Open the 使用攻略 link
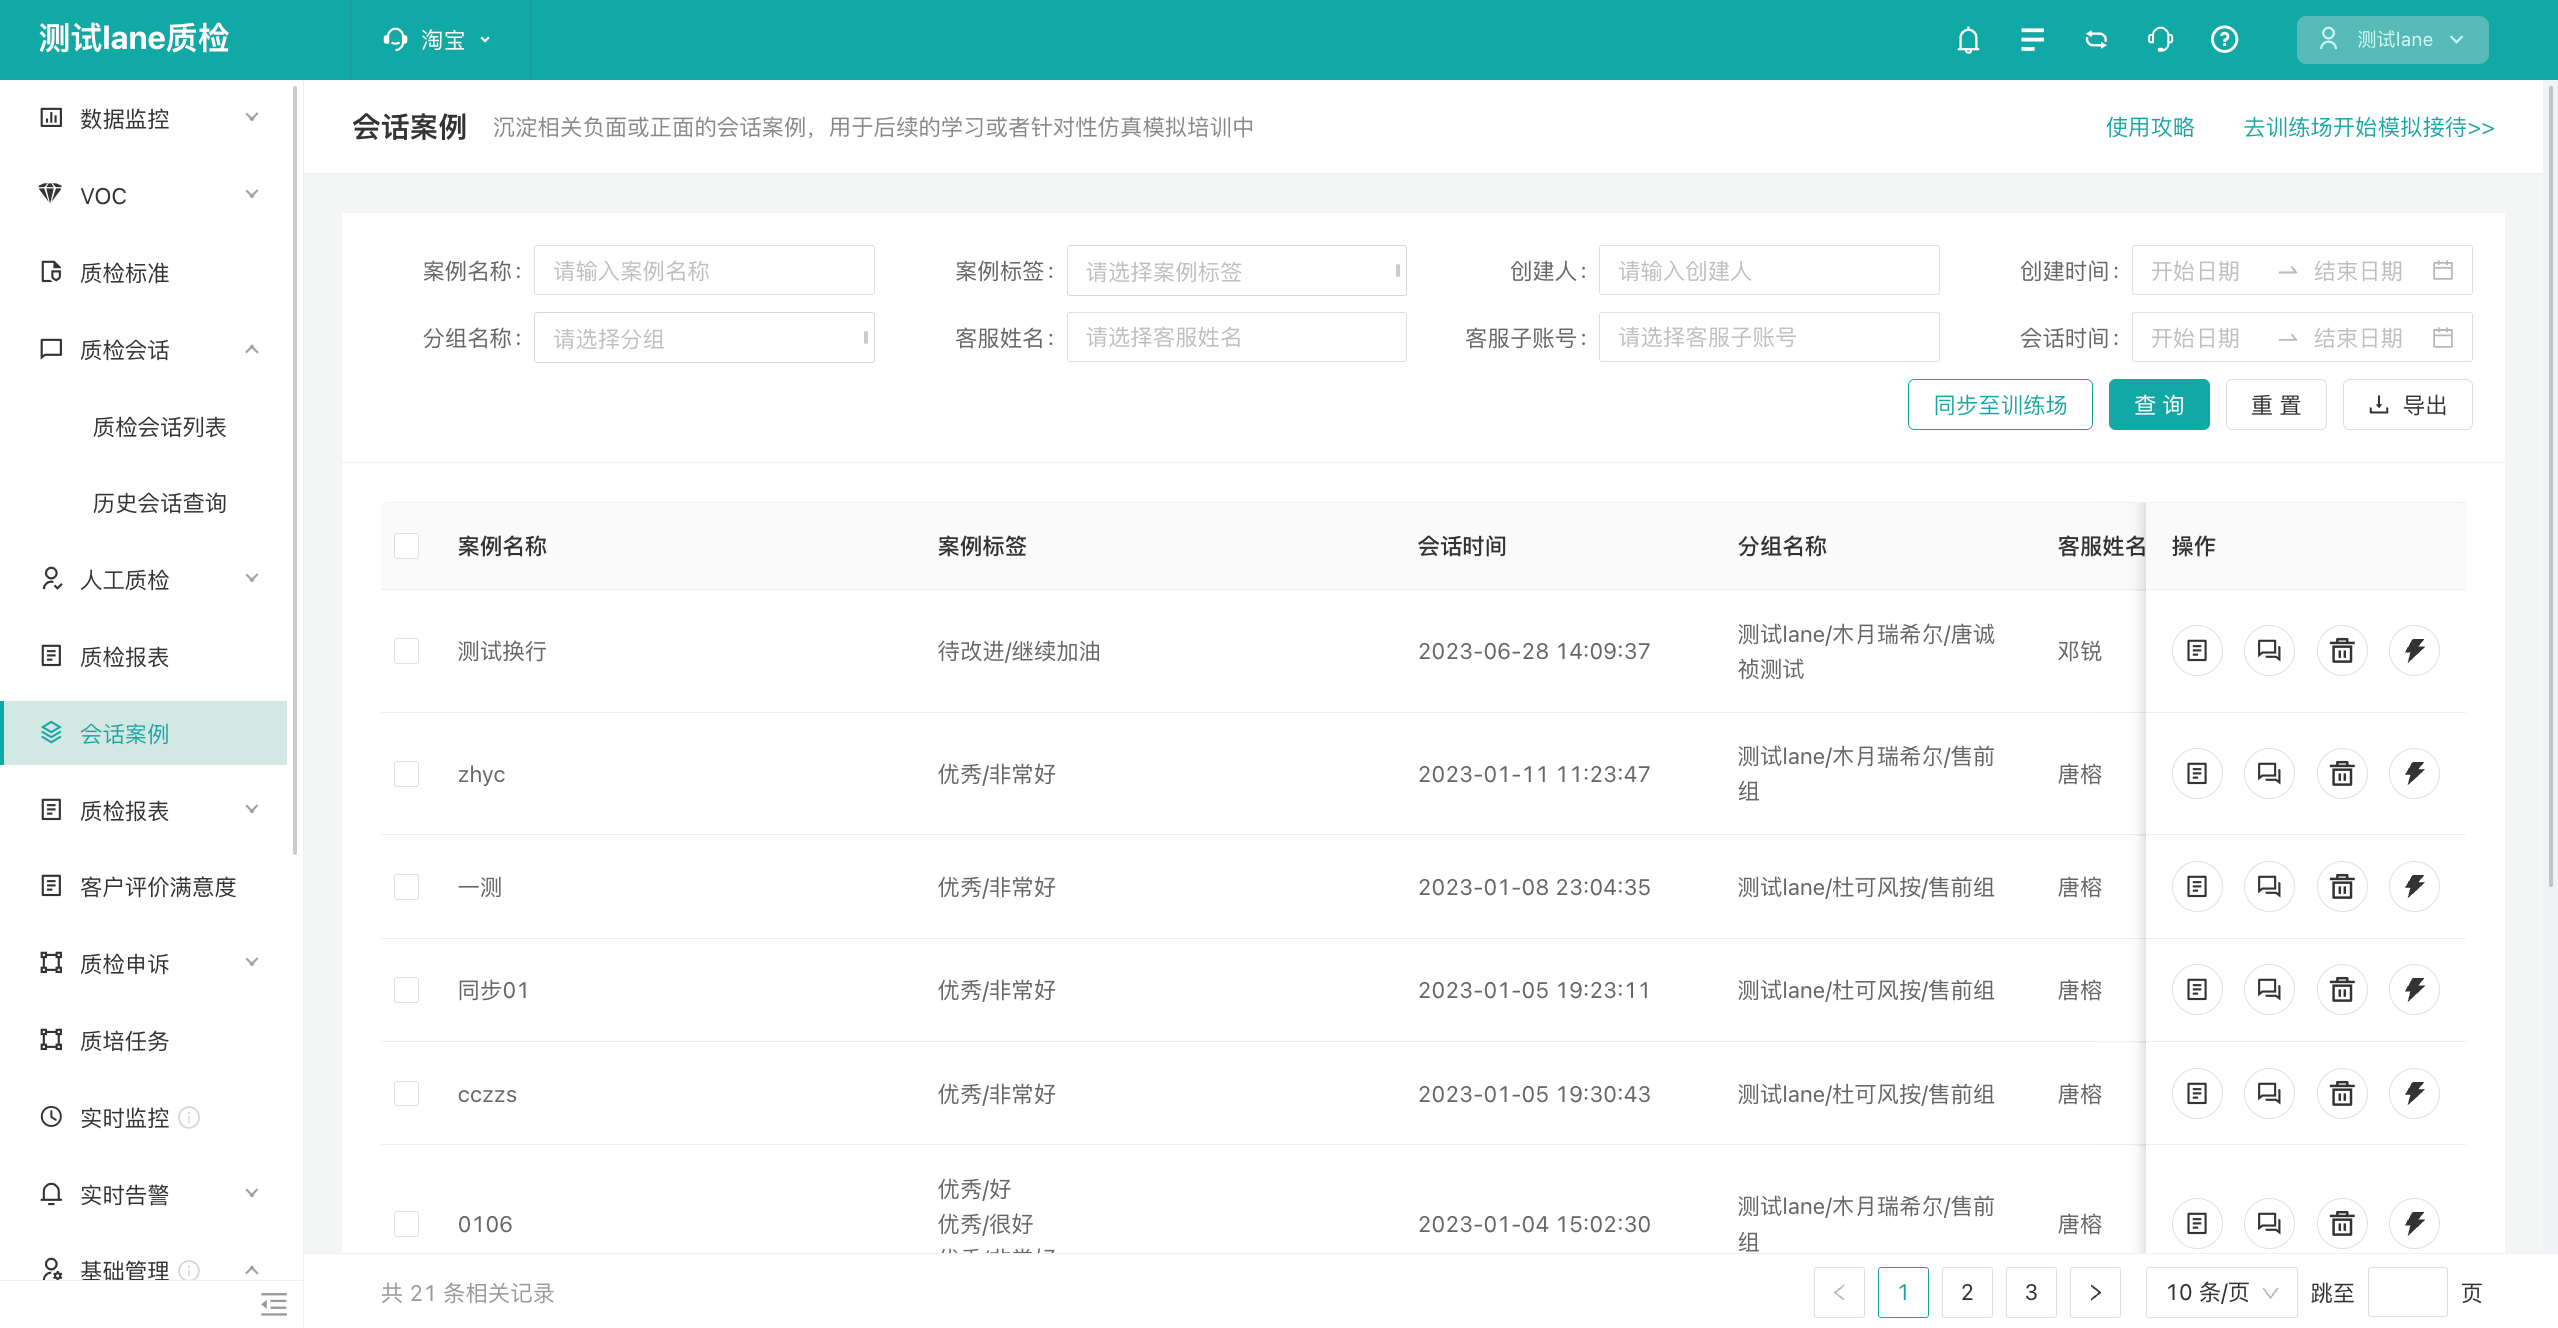This screenshot has width=2558, height=1328. click(x=2150, y=127)
